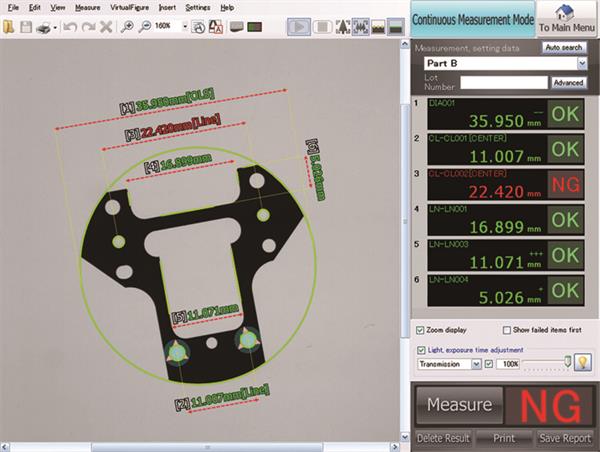Expand the Transmission light type dropdown
600x452 pixels.
(x=475, y=364)
